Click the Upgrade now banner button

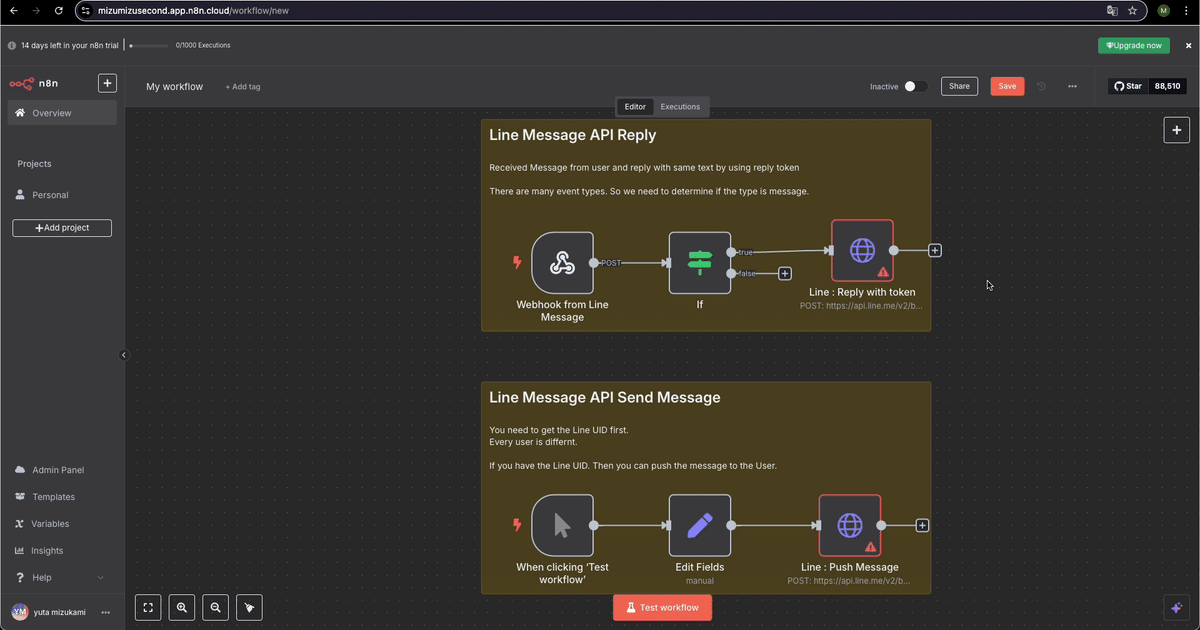pyautogui.click(x=1133, y=45)
